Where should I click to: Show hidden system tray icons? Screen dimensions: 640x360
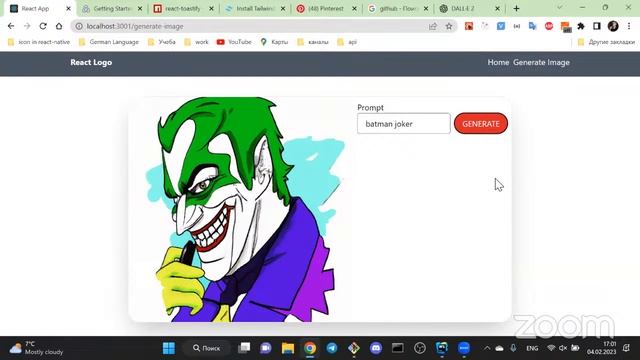487,348
